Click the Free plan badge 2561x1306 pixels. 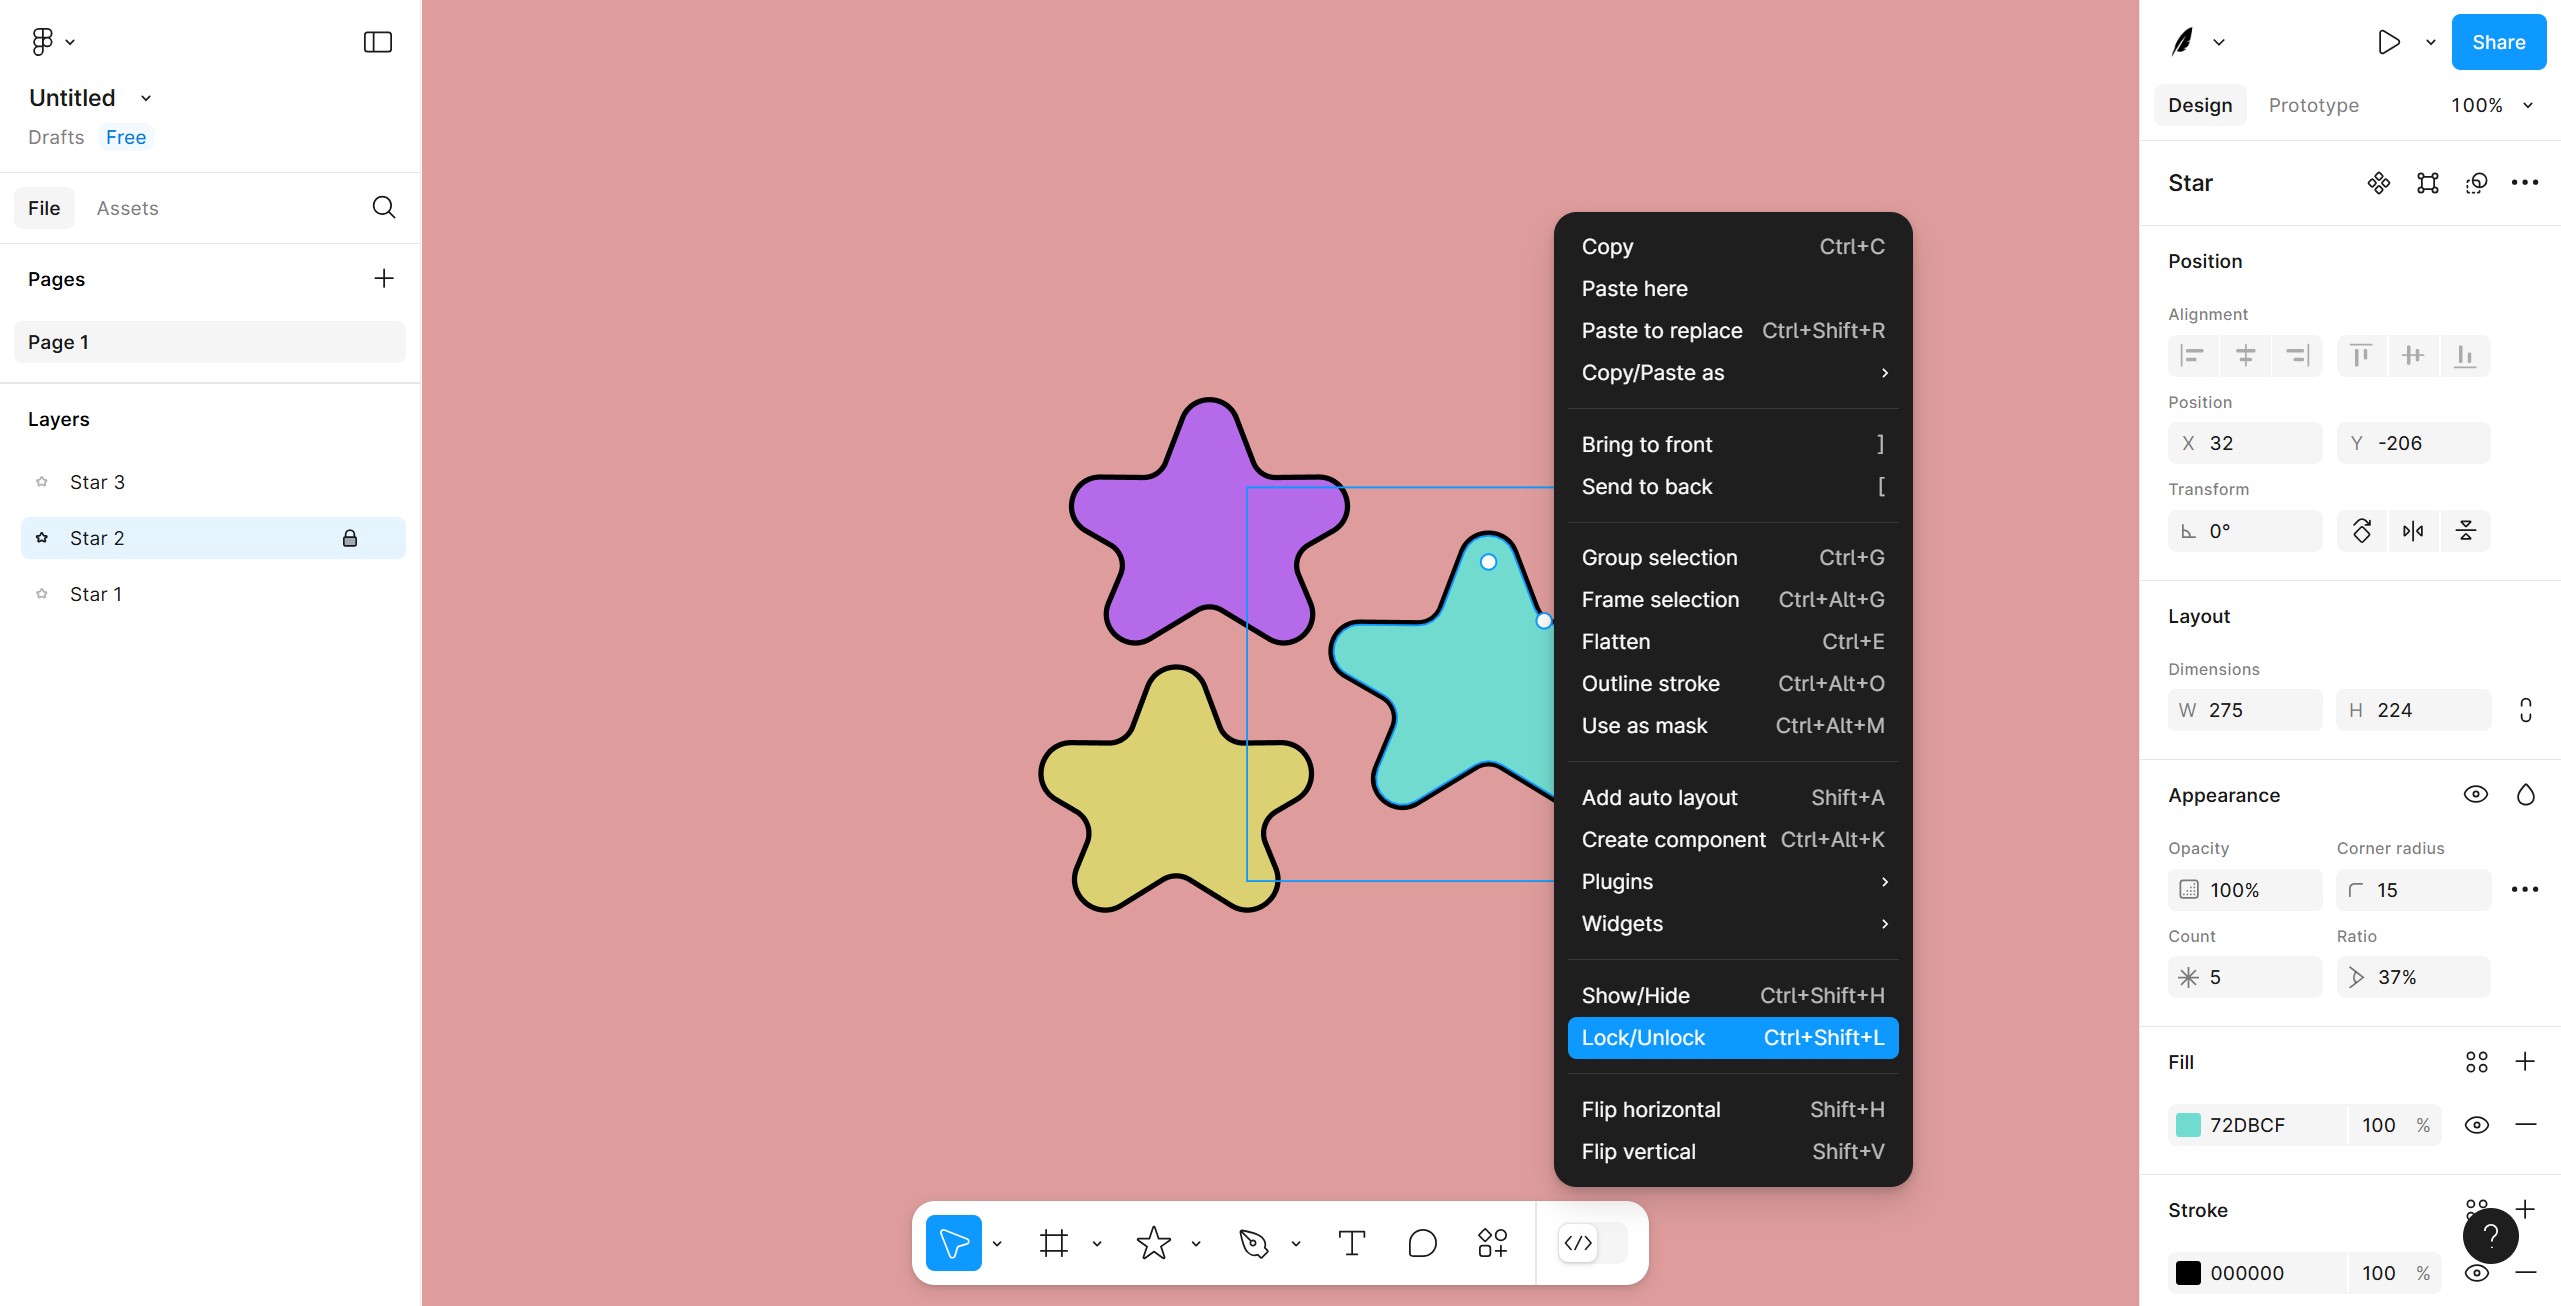pyautogui.click(x=126, y=137)
